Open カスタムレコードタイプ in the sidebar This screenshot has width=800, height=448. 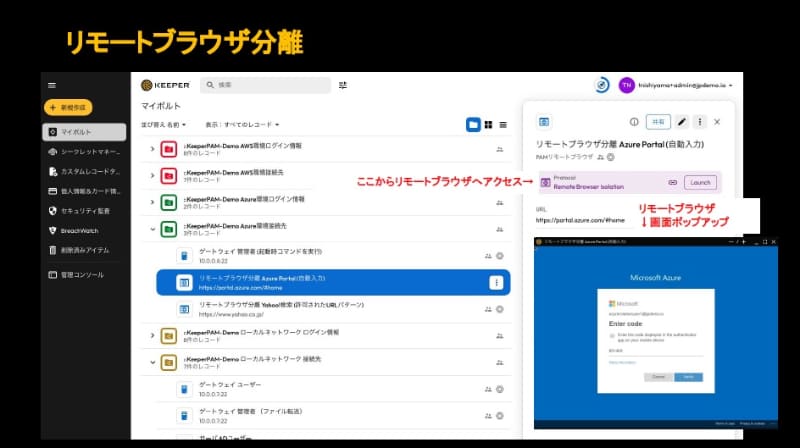(x=84, y=171)
